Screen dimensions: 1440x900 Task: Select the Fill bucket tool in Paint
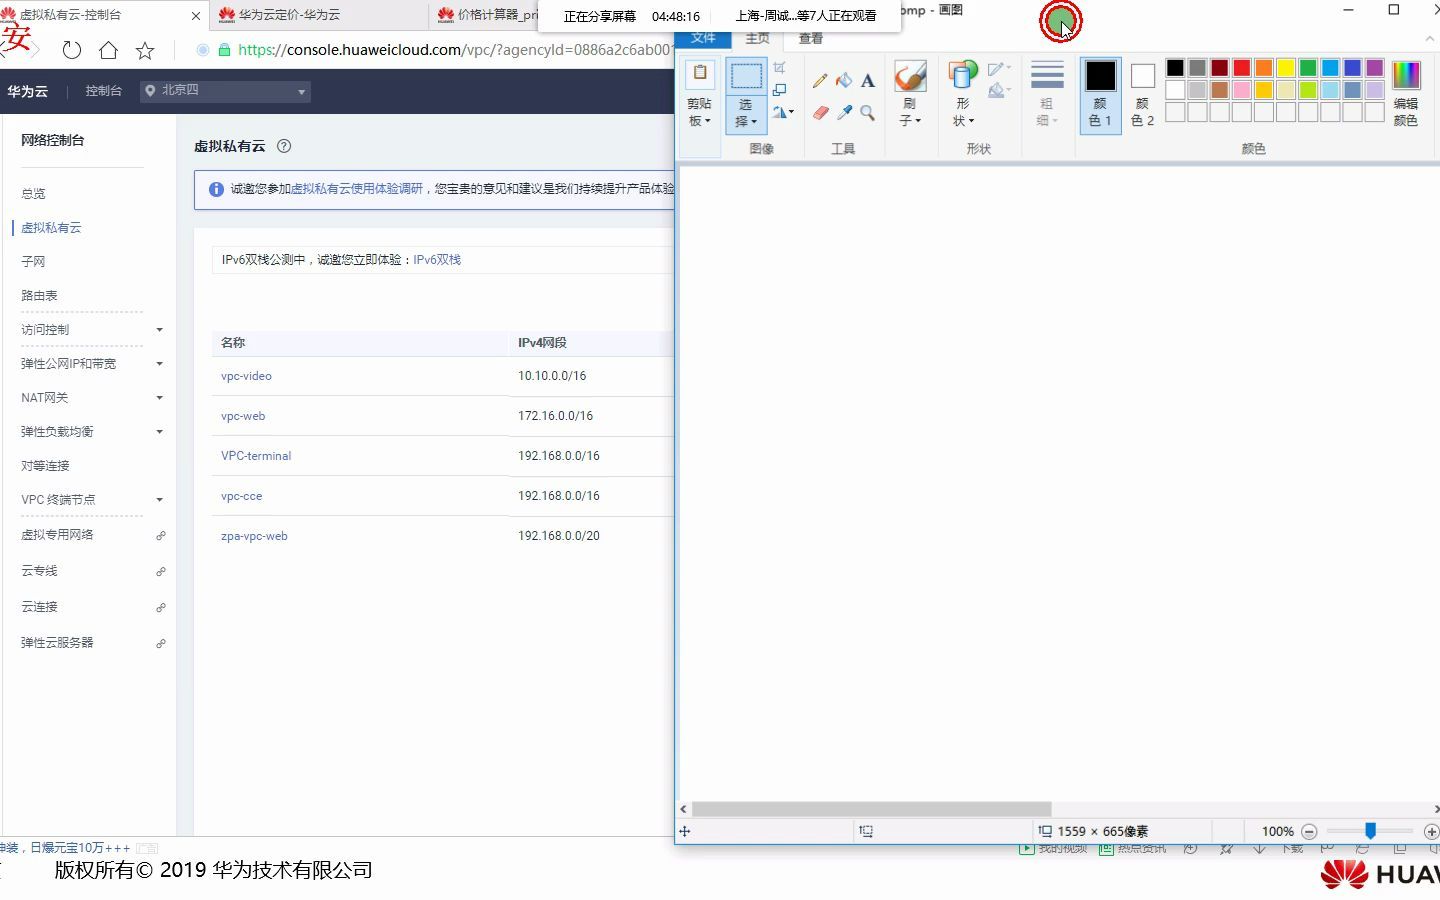pos(844,81)
